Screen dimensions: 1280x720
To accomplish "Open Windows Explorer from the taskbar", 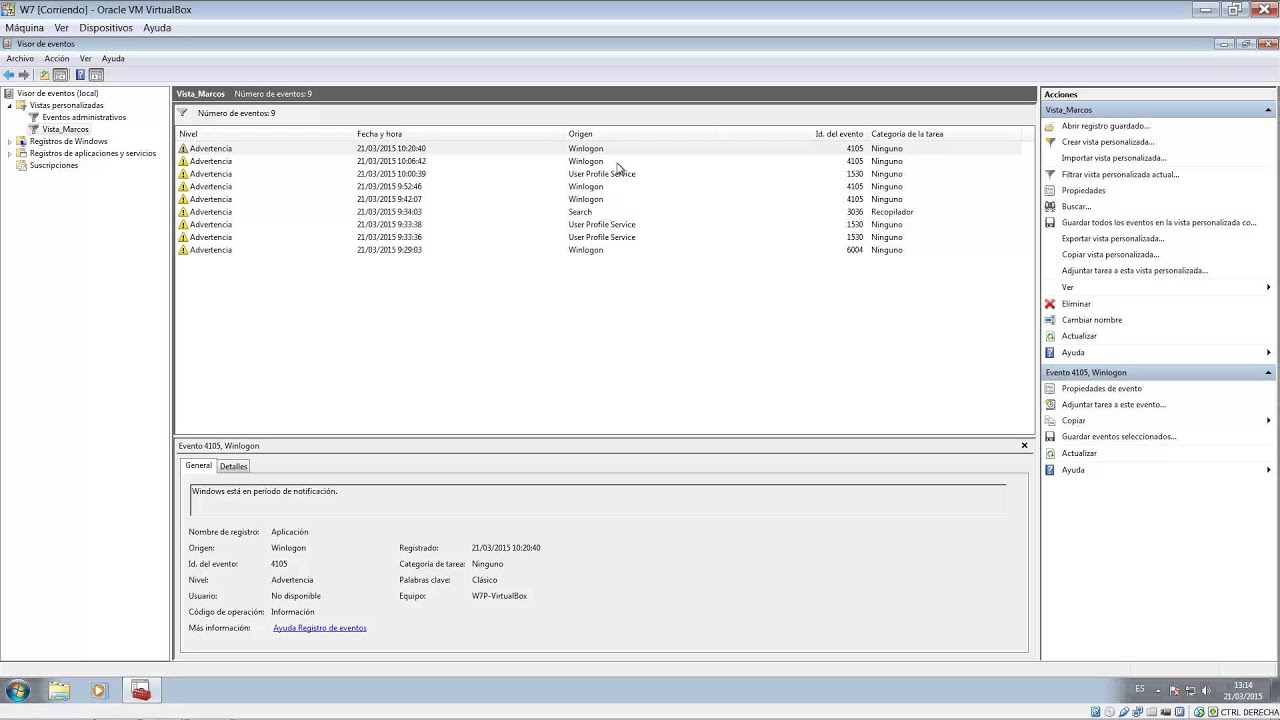I will click(x=59, y=691).
